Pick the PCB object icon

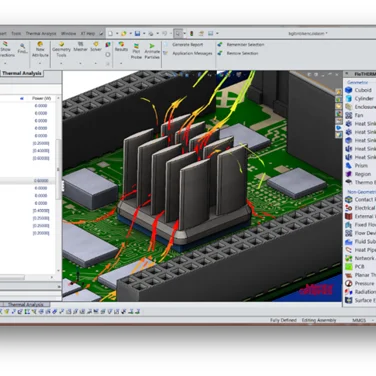[349, 267]
